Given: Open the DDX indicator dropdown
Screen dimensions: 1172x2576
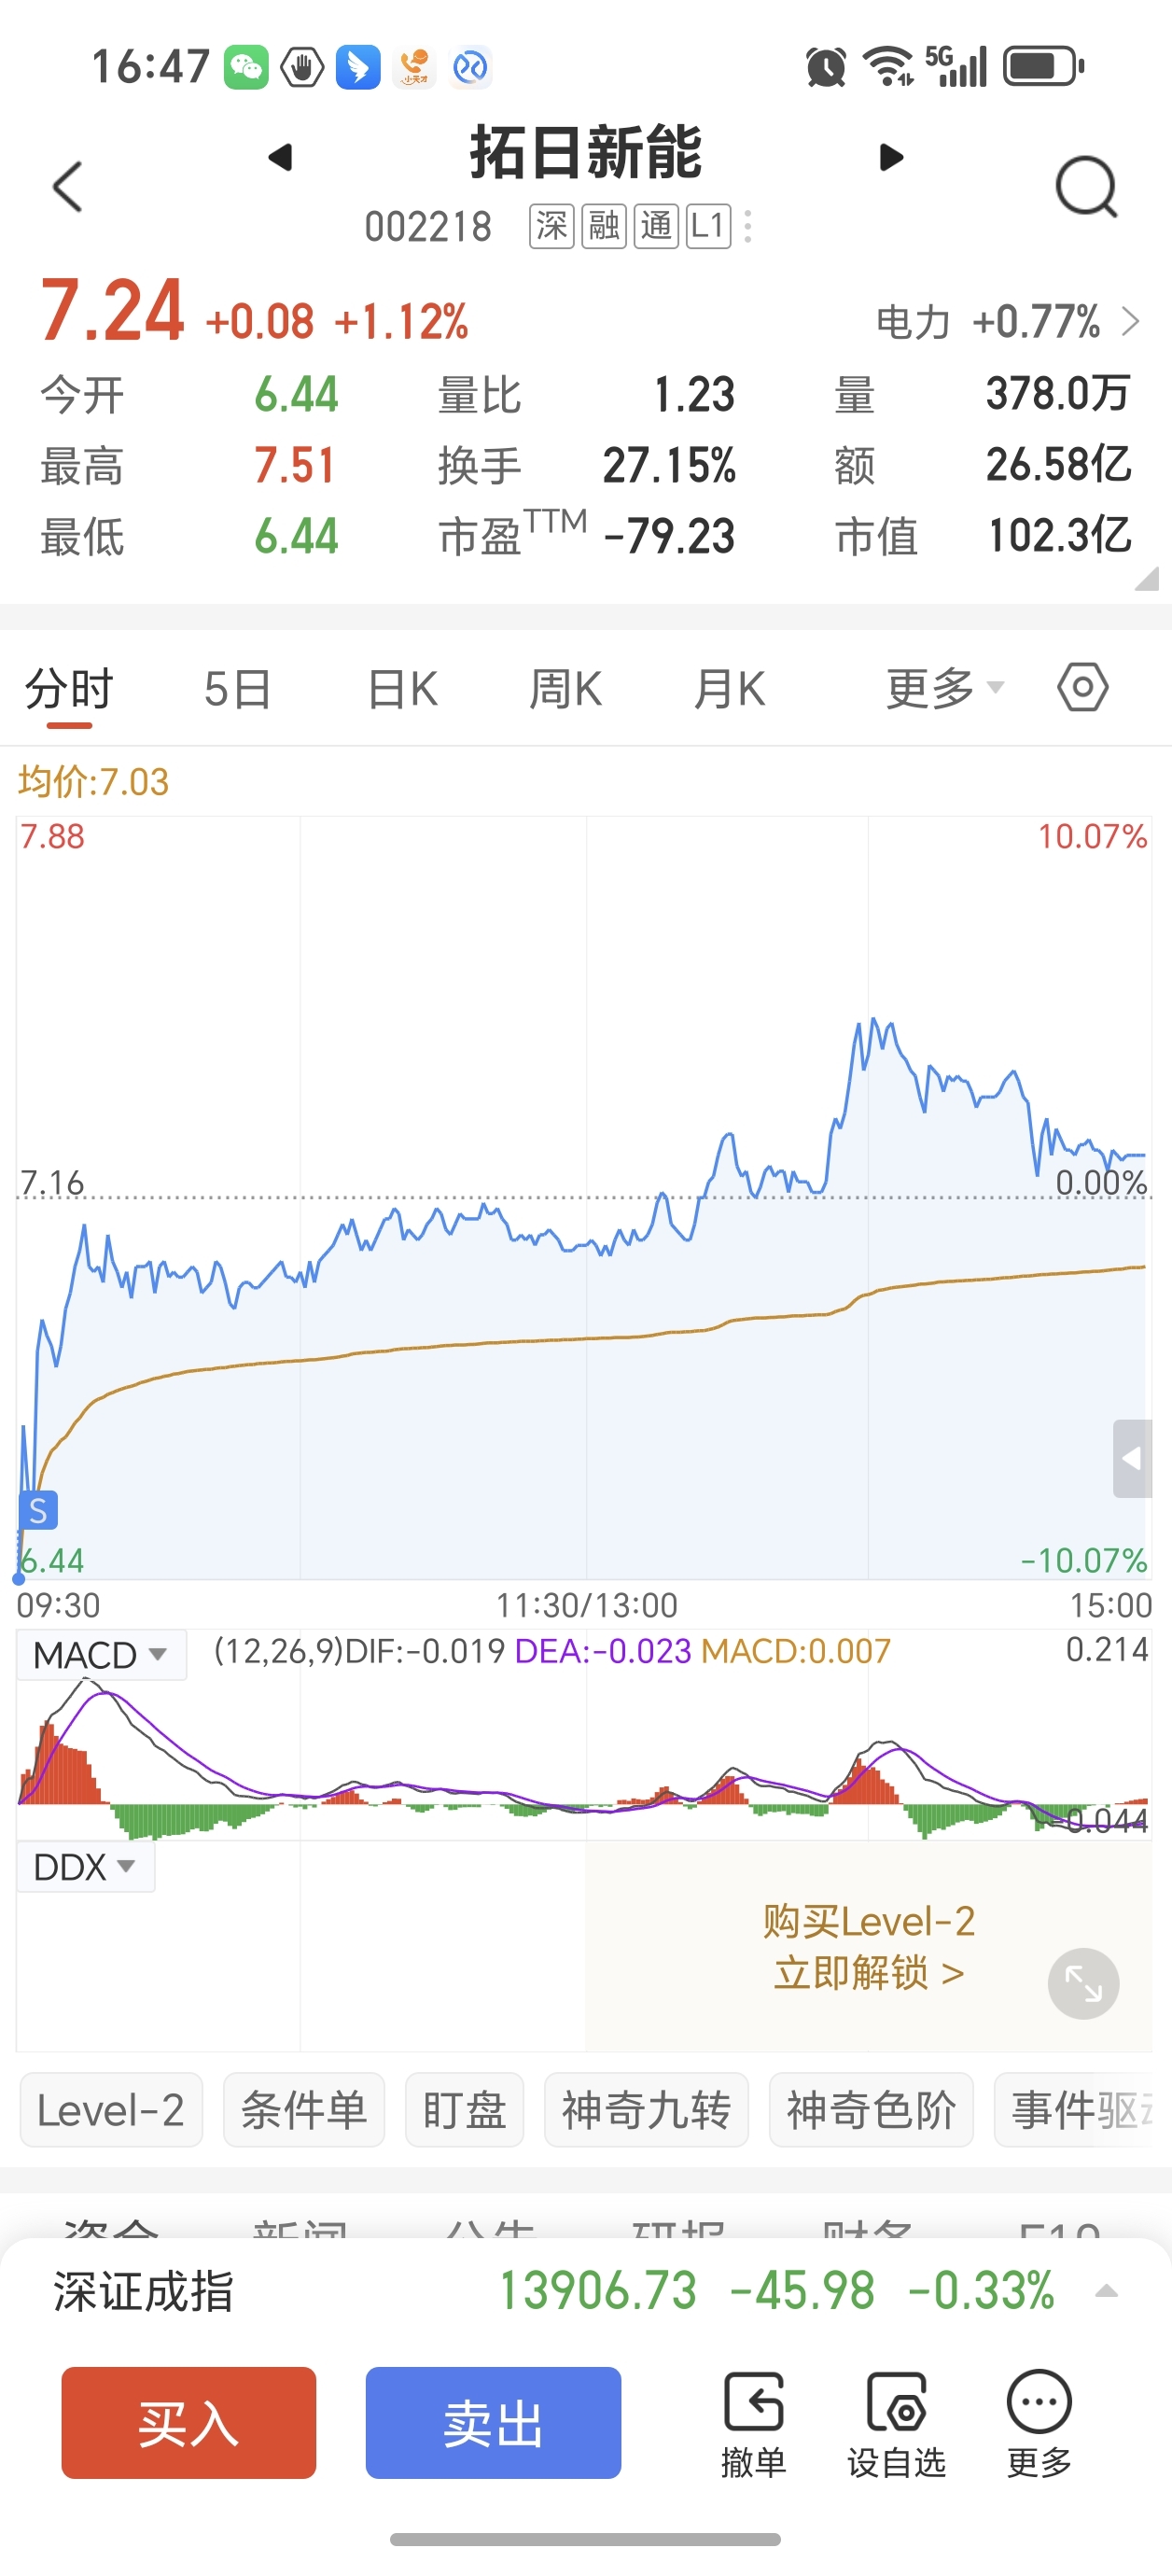Looking at the screenshot, I should tap(85, 1867).
